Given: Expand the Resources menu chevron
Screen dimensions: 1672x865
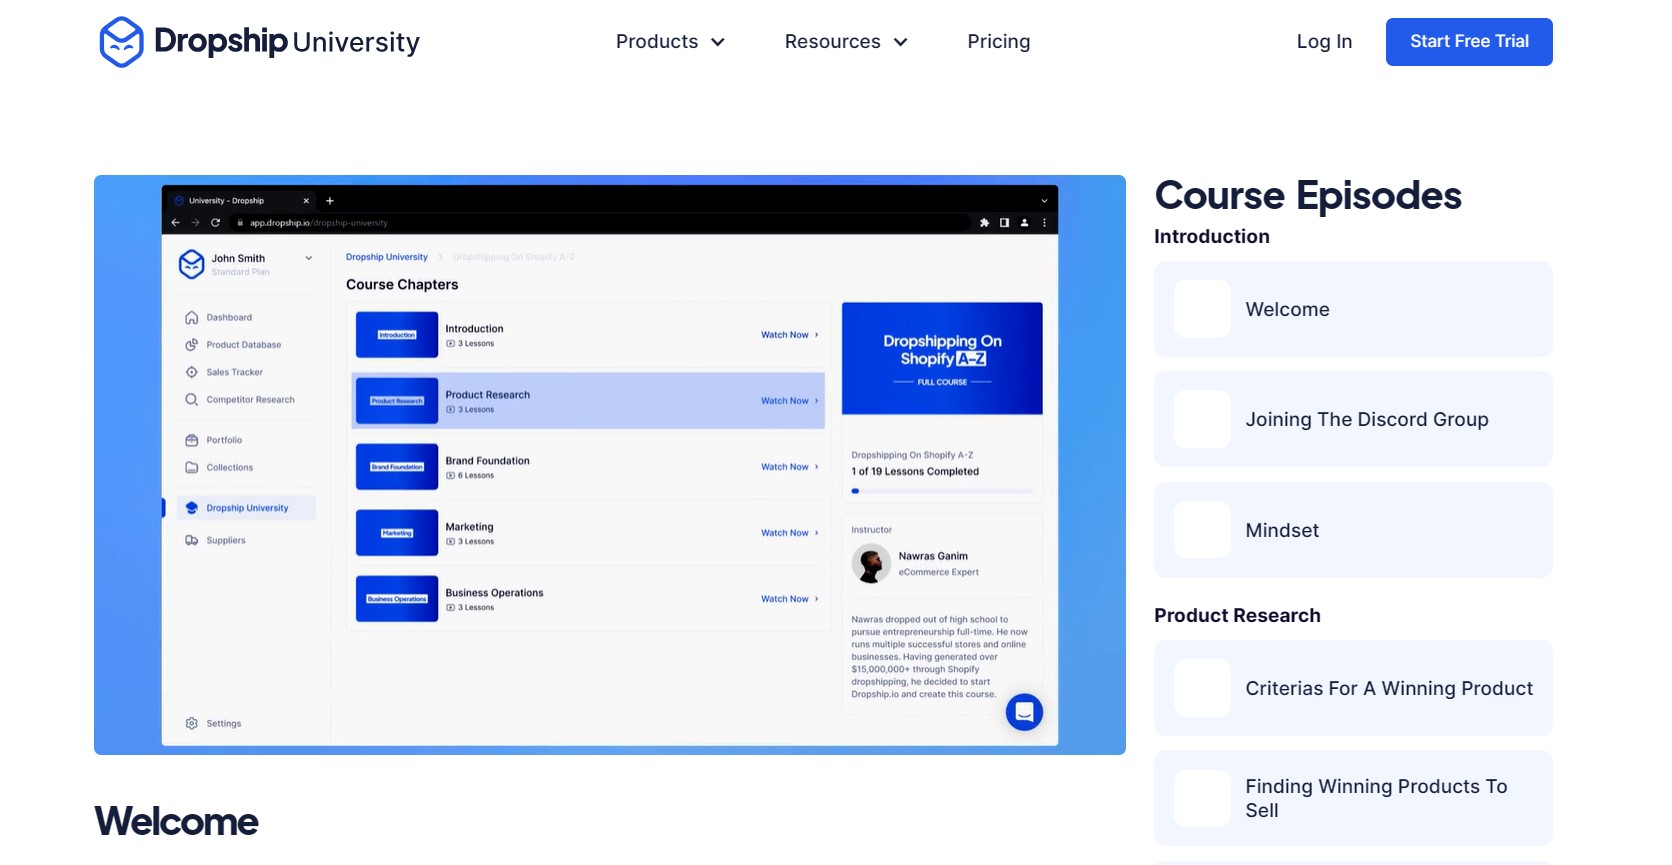Looking at the screenshot, I should [x=901, y=42].
